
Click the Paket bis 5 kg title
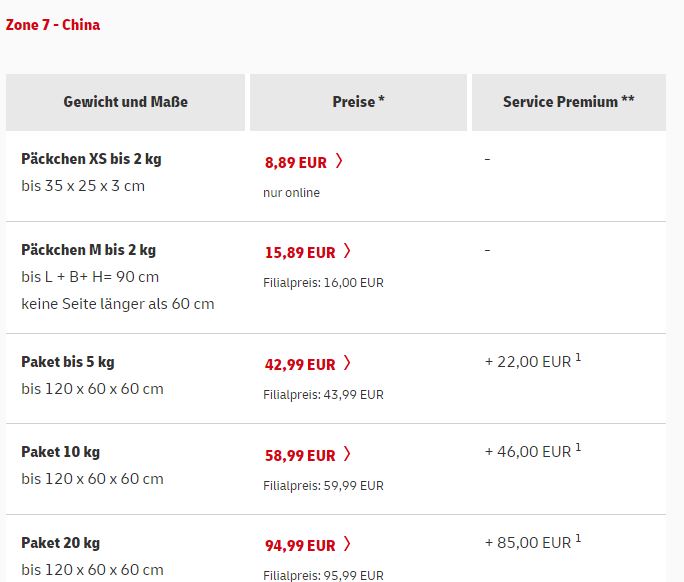[x=68, y=362]
